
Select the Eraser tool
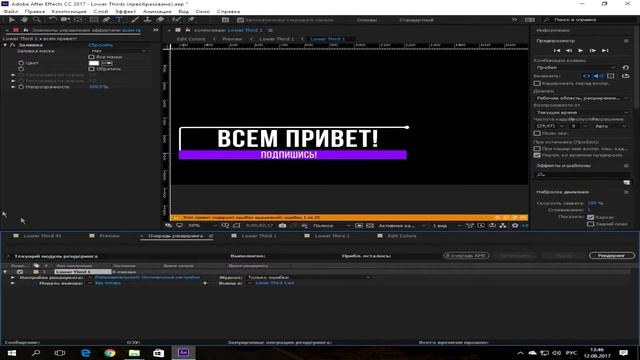pos(160,20)
